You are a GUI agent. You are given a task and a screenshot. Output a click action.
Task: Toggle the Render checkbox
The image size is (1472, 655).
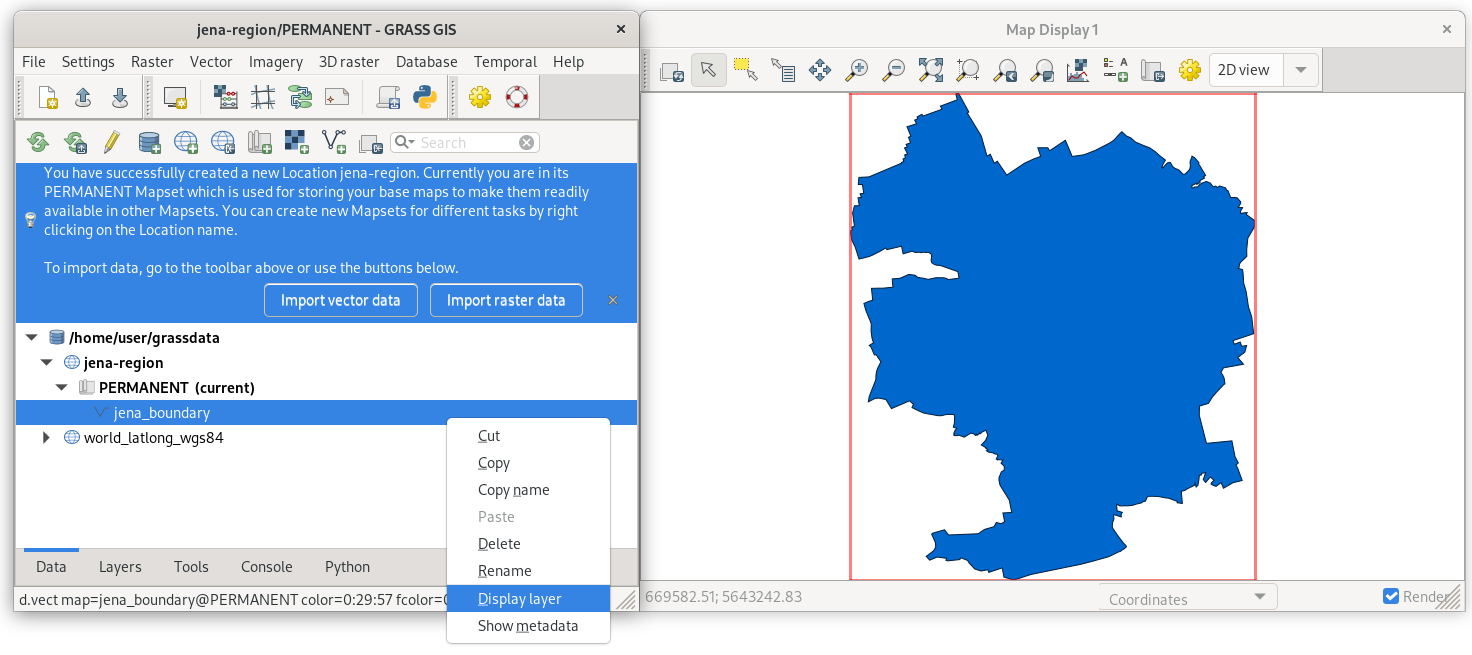coord(1391,597)
